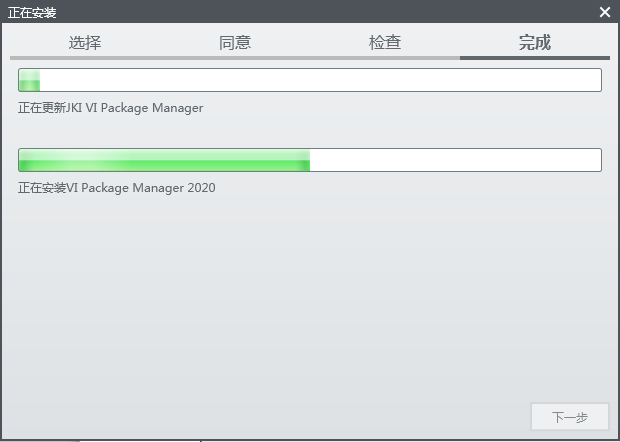
Task: Click the VI Package Manager 2020 install progress bar
Action: [310, 160]
